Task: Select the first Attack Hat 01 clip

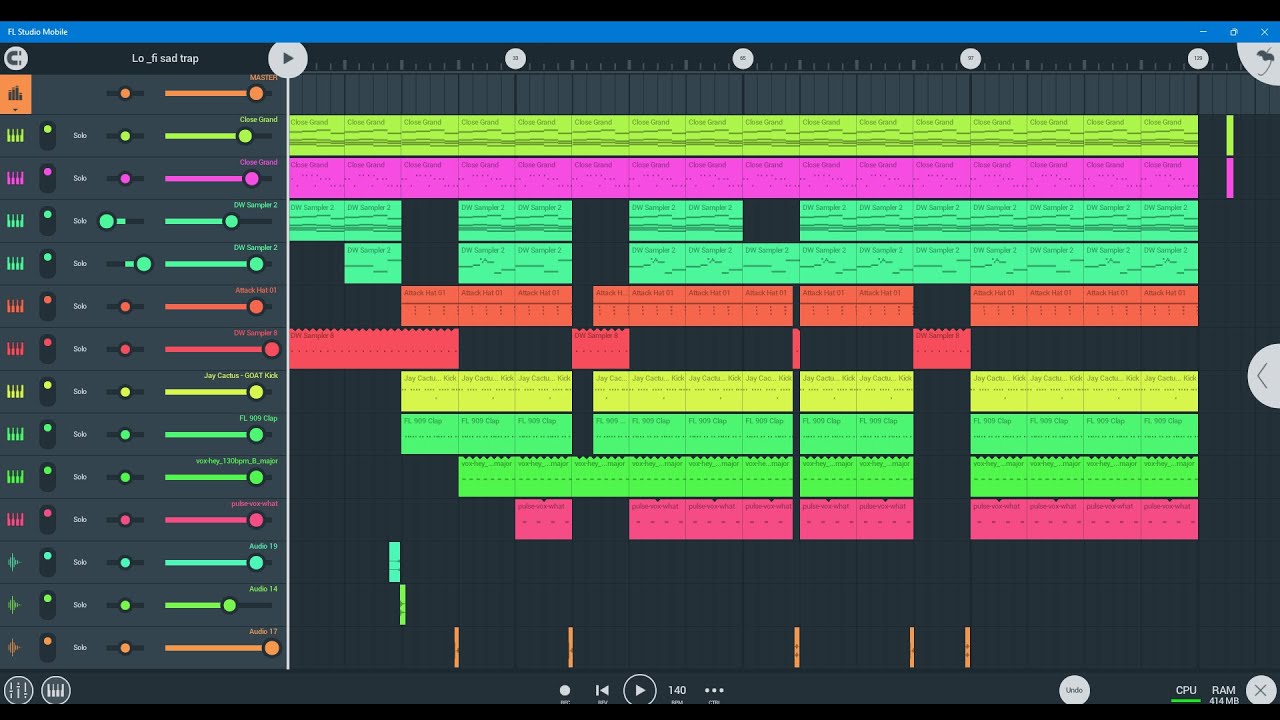Action: click(430, 306)
